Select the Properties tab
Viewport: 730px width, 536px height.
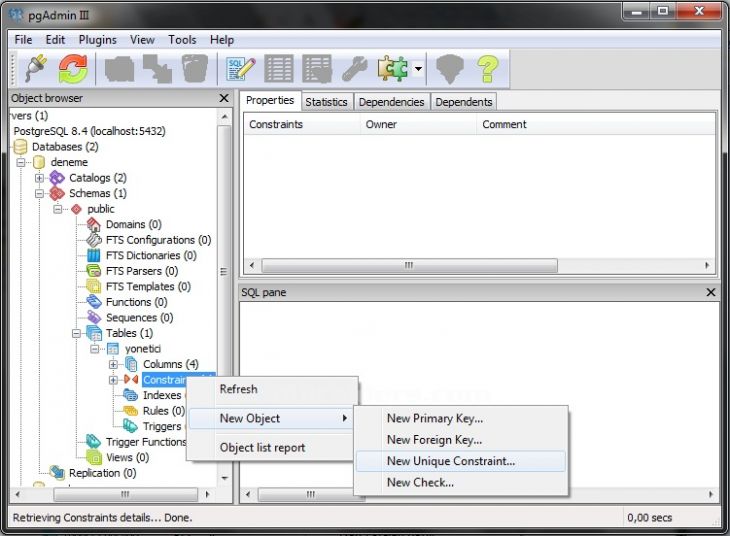[270, 100]
